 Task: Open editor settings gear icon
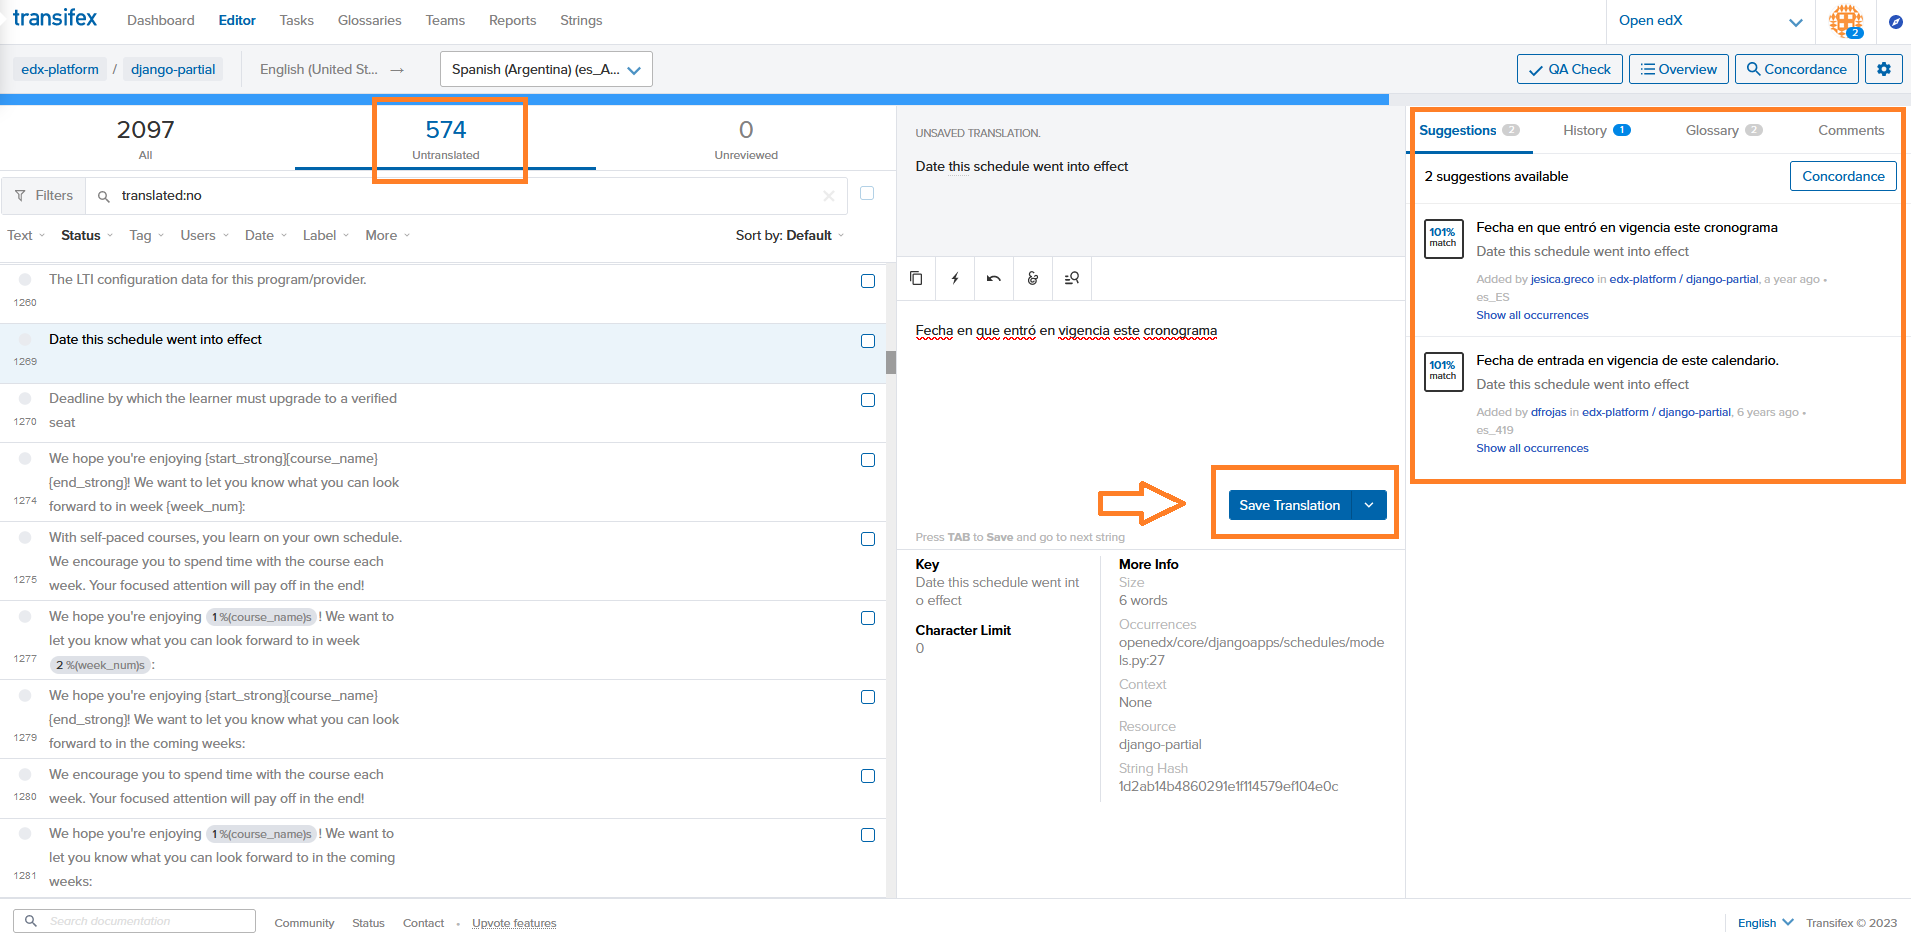(x=1883, y=69)
